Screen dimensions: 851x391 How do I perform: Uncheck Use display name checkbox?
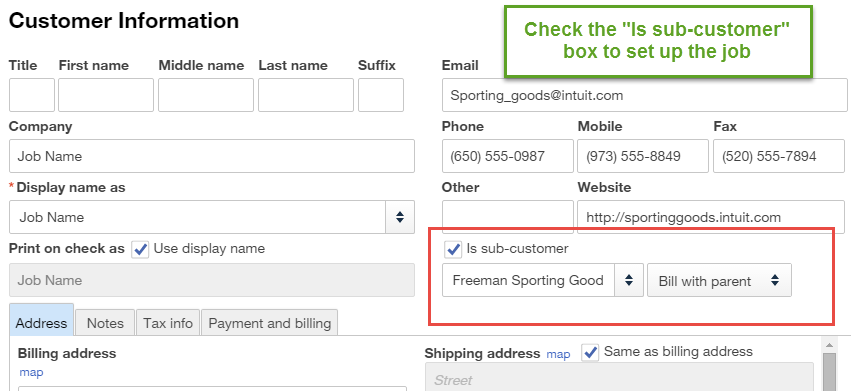pyautogui.click(x=140, y=249)
